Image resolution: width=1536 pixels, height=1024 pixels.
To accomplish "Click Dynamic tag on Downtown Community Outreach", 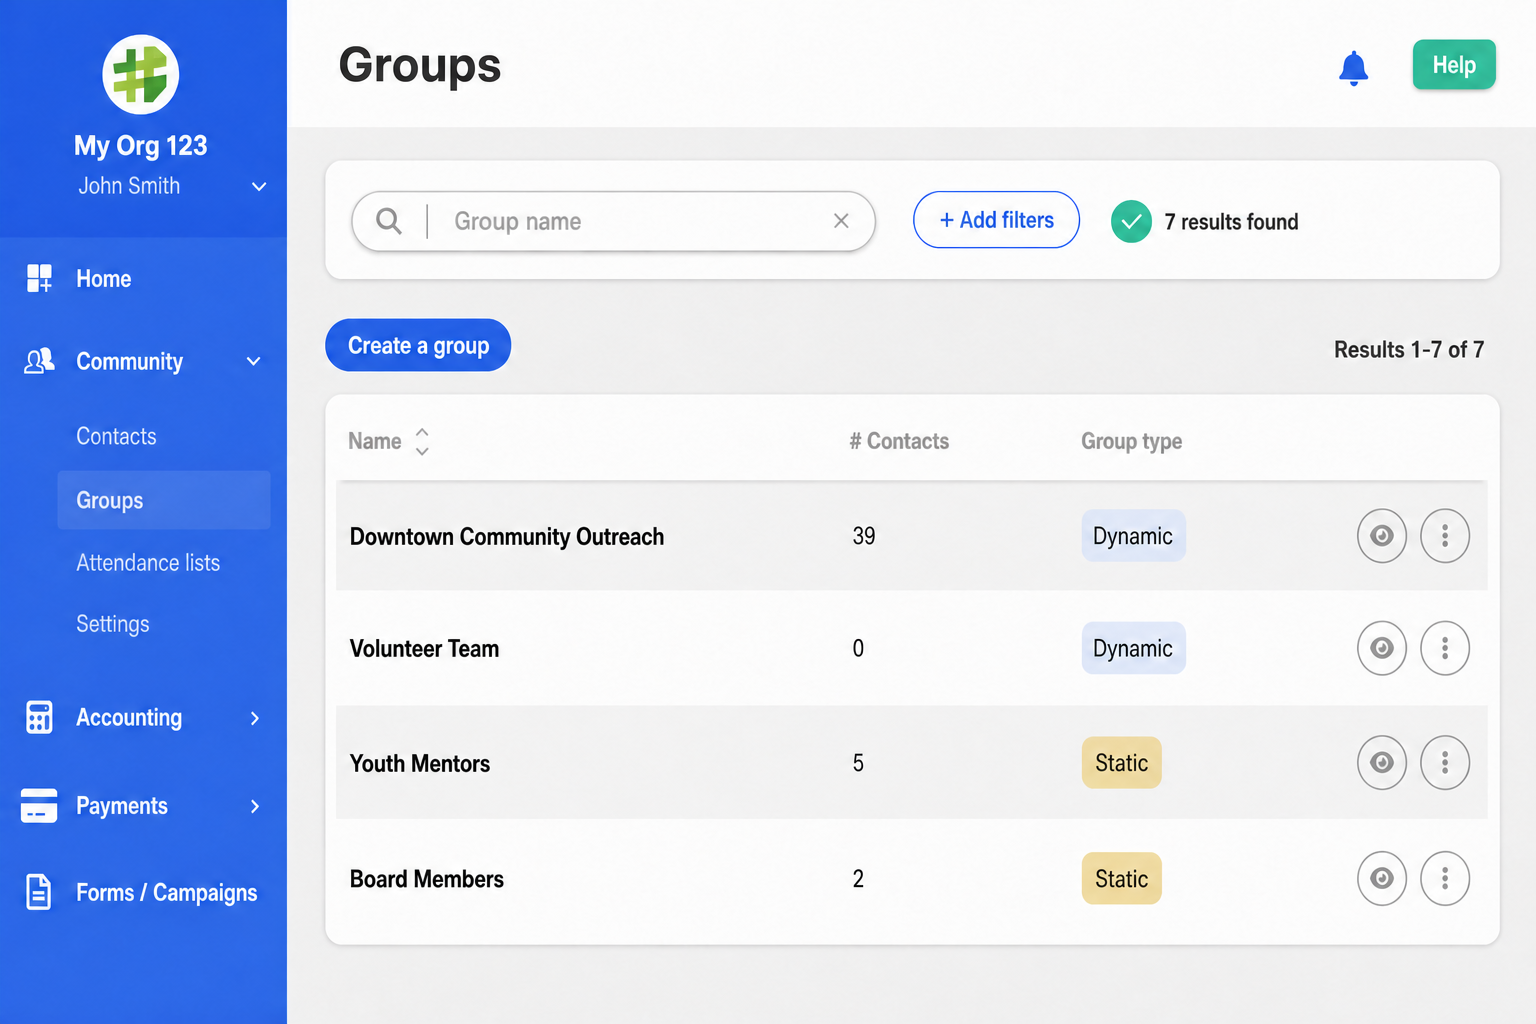I will pyautogui.click(x=1133, y=536).
